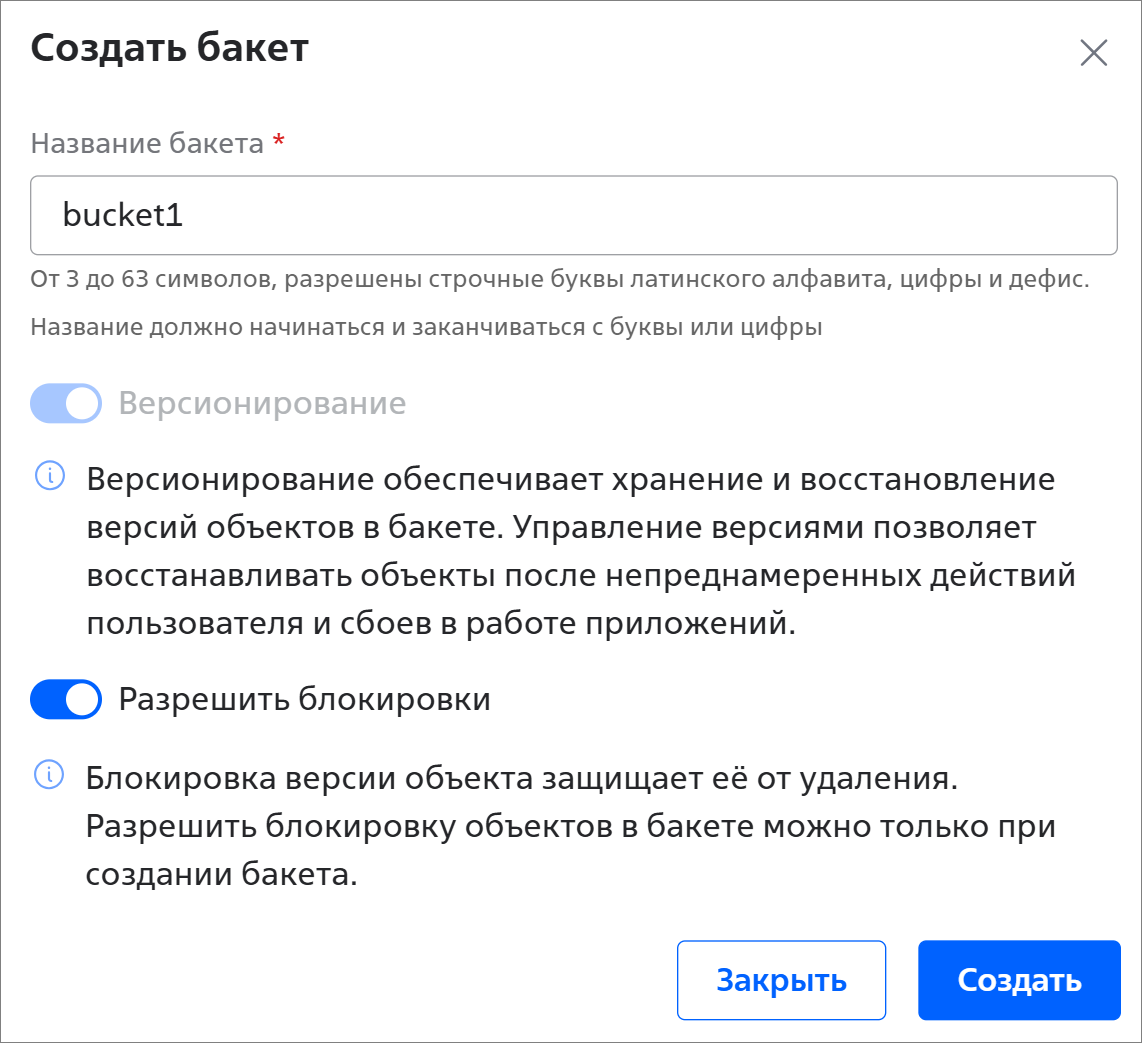Screen dimensions: 1142x1043
Task: Click the info icon beside the versioning description
Action: click(49, 477)
